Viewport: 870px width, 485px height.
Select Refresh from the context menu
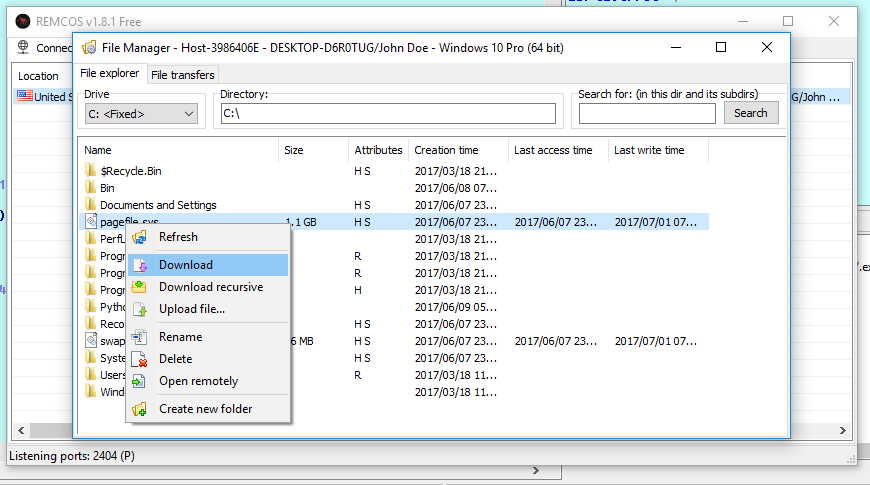tap(208, 237)
